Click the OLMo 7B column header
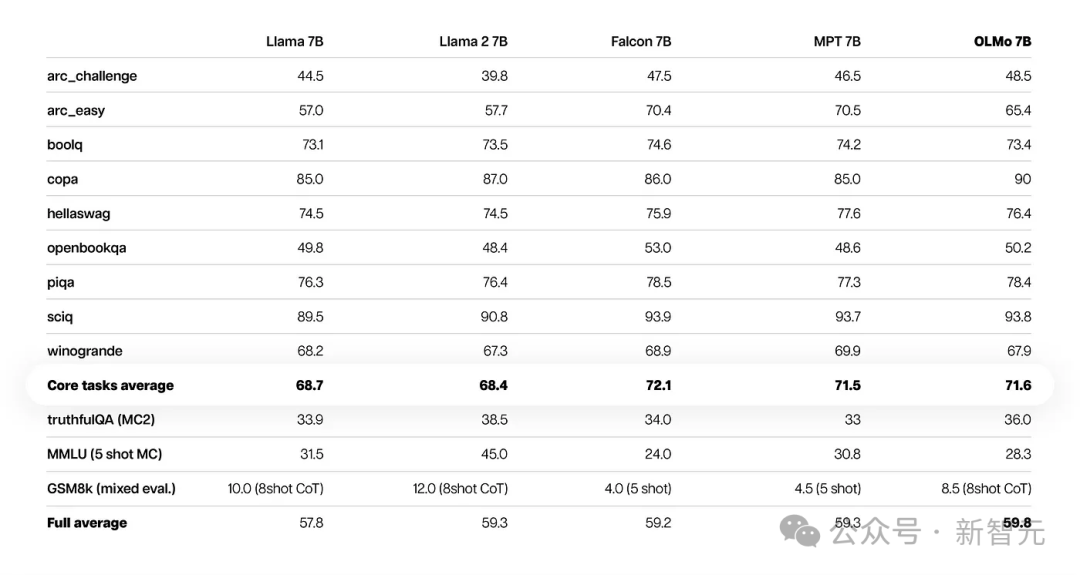The width and height of the screenshot is (1080, 575). tap(1002, 42)
